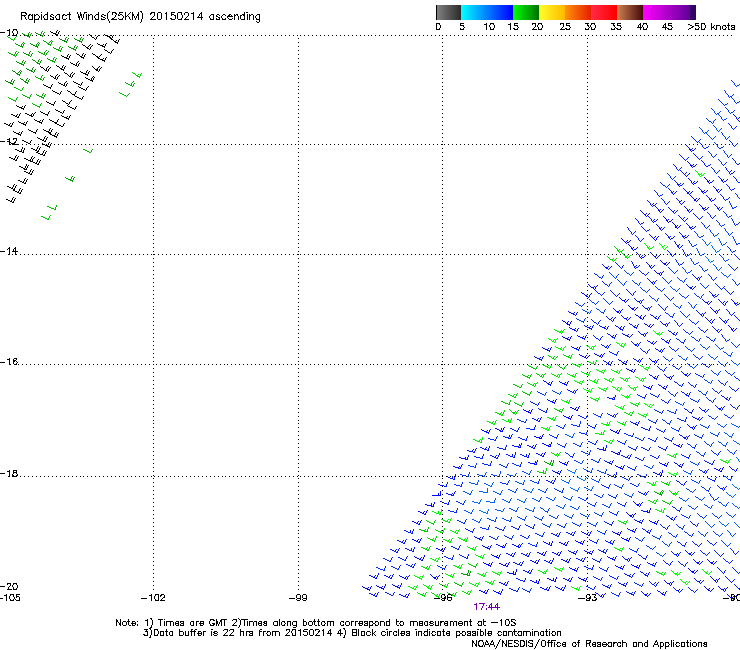Click the '>50 knots' legend label
Screen dimensions: 740x650
tap(711, 27)
